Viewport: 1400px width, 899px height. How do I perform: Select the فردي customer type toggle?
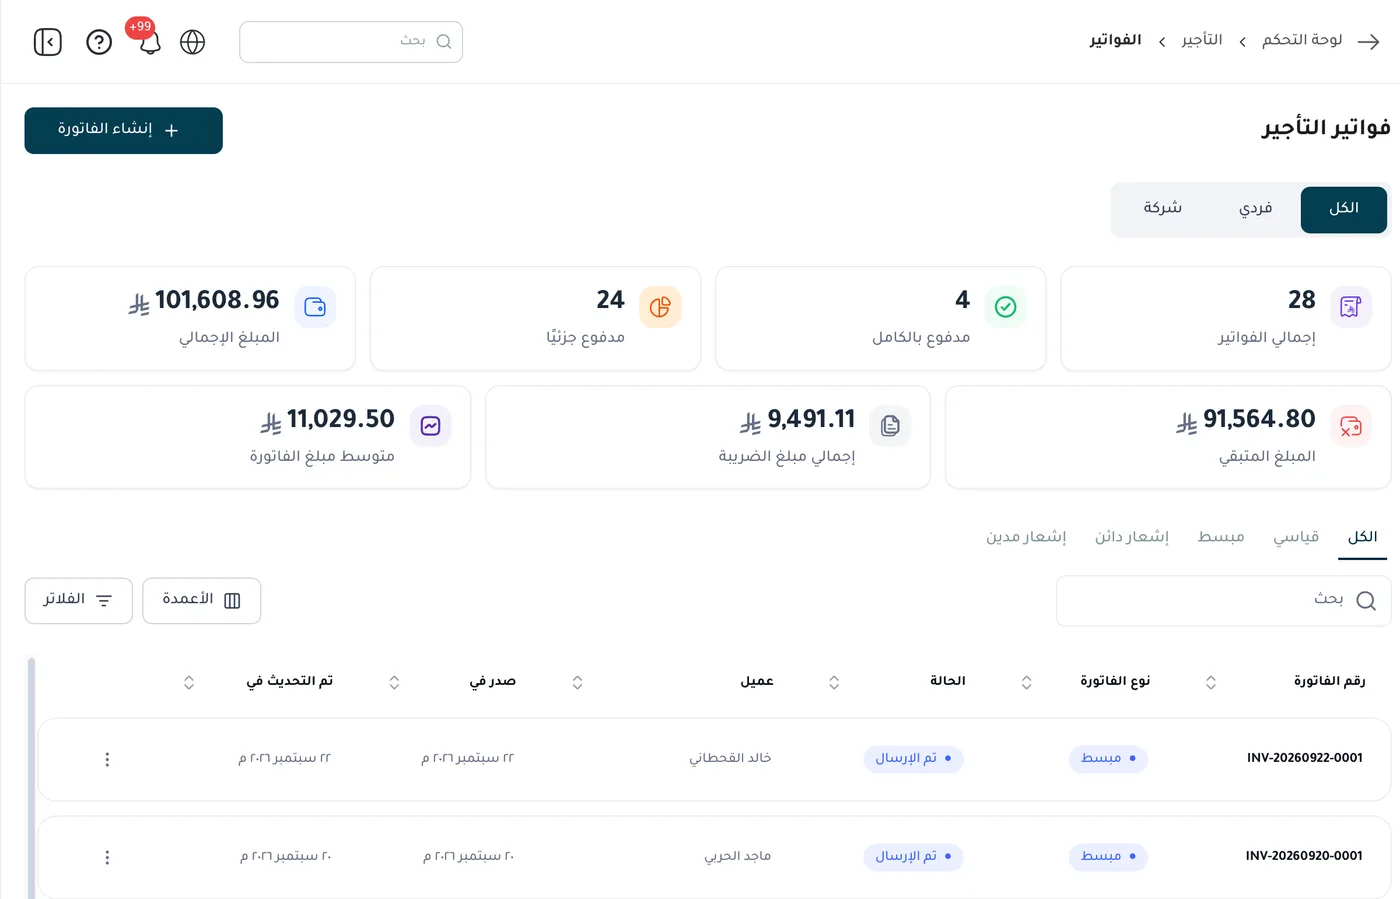click(x=1255, y=209)
